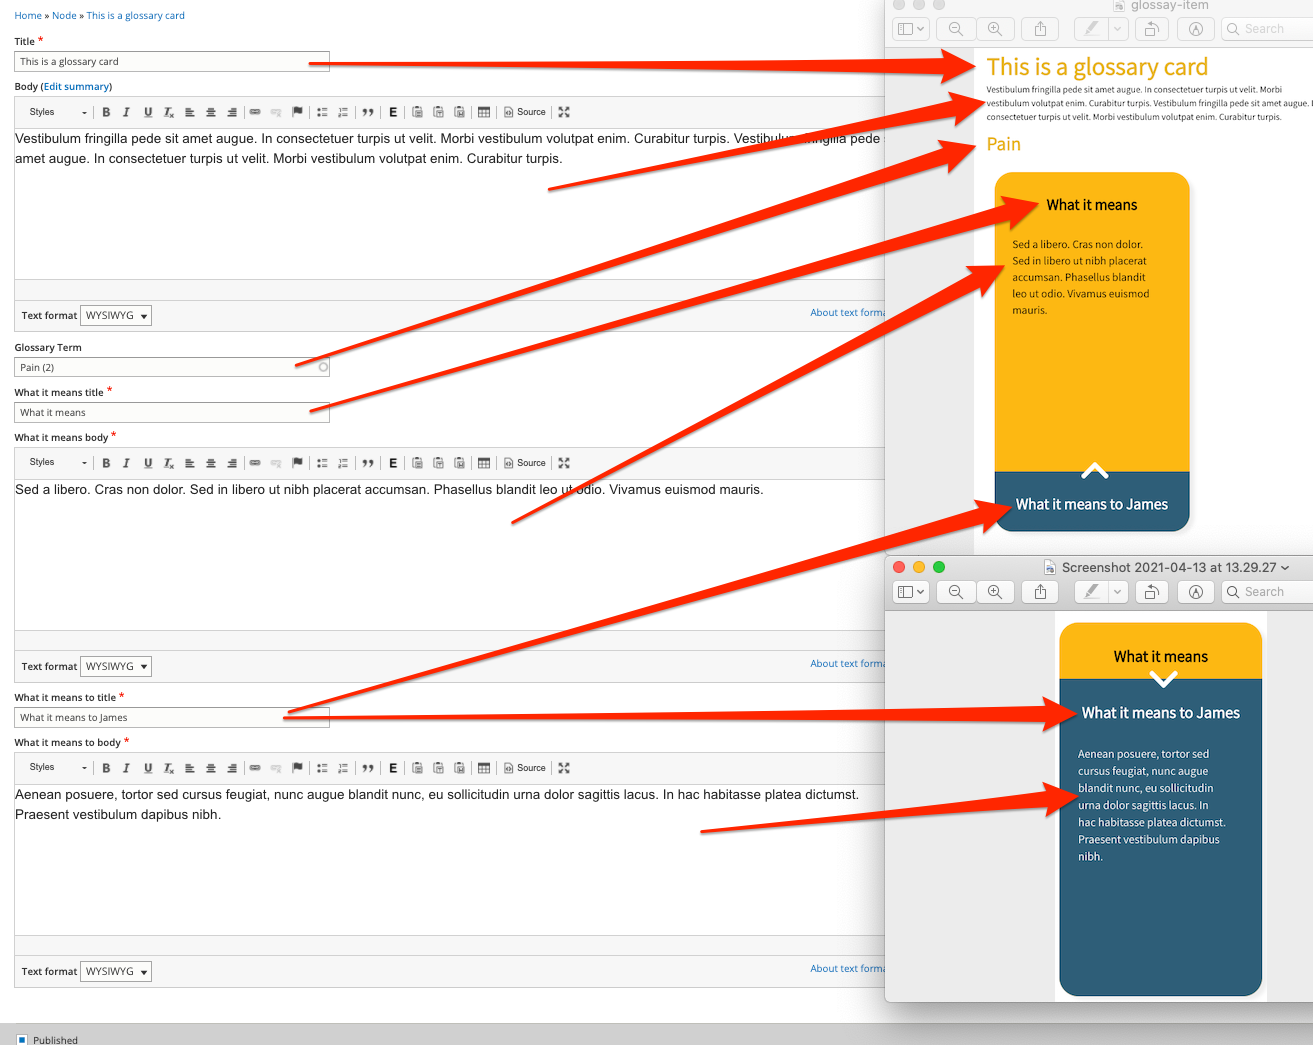Switch the Body editor to Source view
1313x1045 pixels.
[x=525, y=112]
